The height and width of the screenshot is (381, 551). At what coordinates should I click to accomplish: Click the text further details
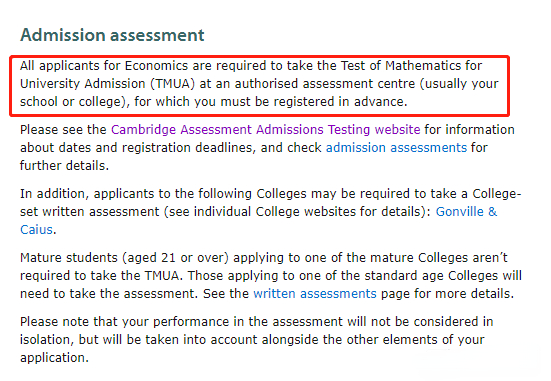click(63, 166)
